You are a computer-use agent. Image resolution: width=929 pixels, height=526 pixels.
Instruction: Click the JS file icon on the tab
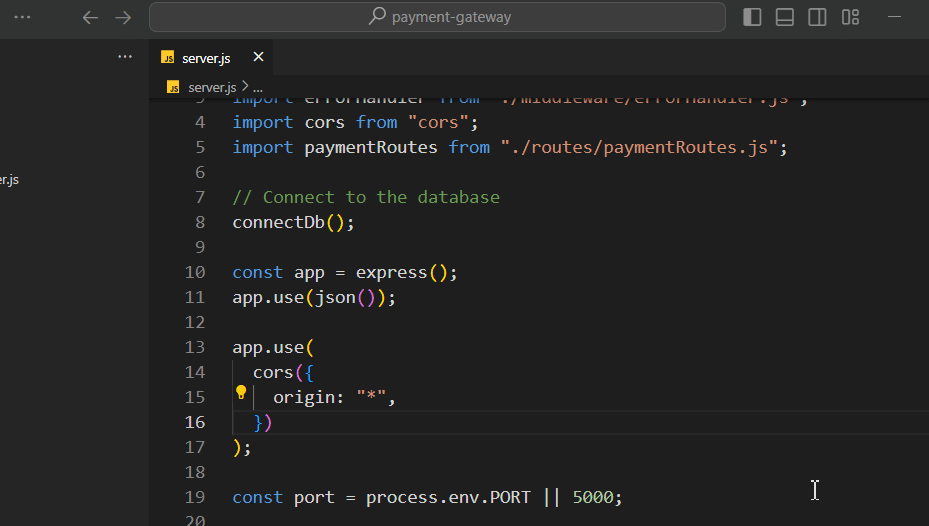pos(168,57)
